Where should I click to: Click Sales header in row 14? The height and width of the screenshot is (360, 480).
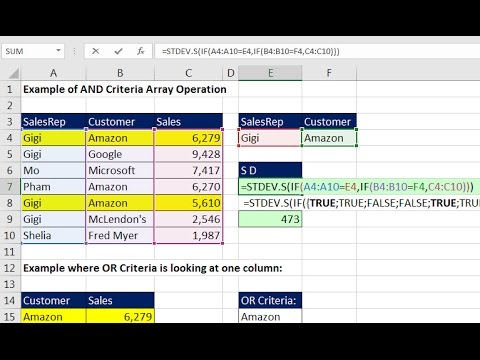[120, 300]
